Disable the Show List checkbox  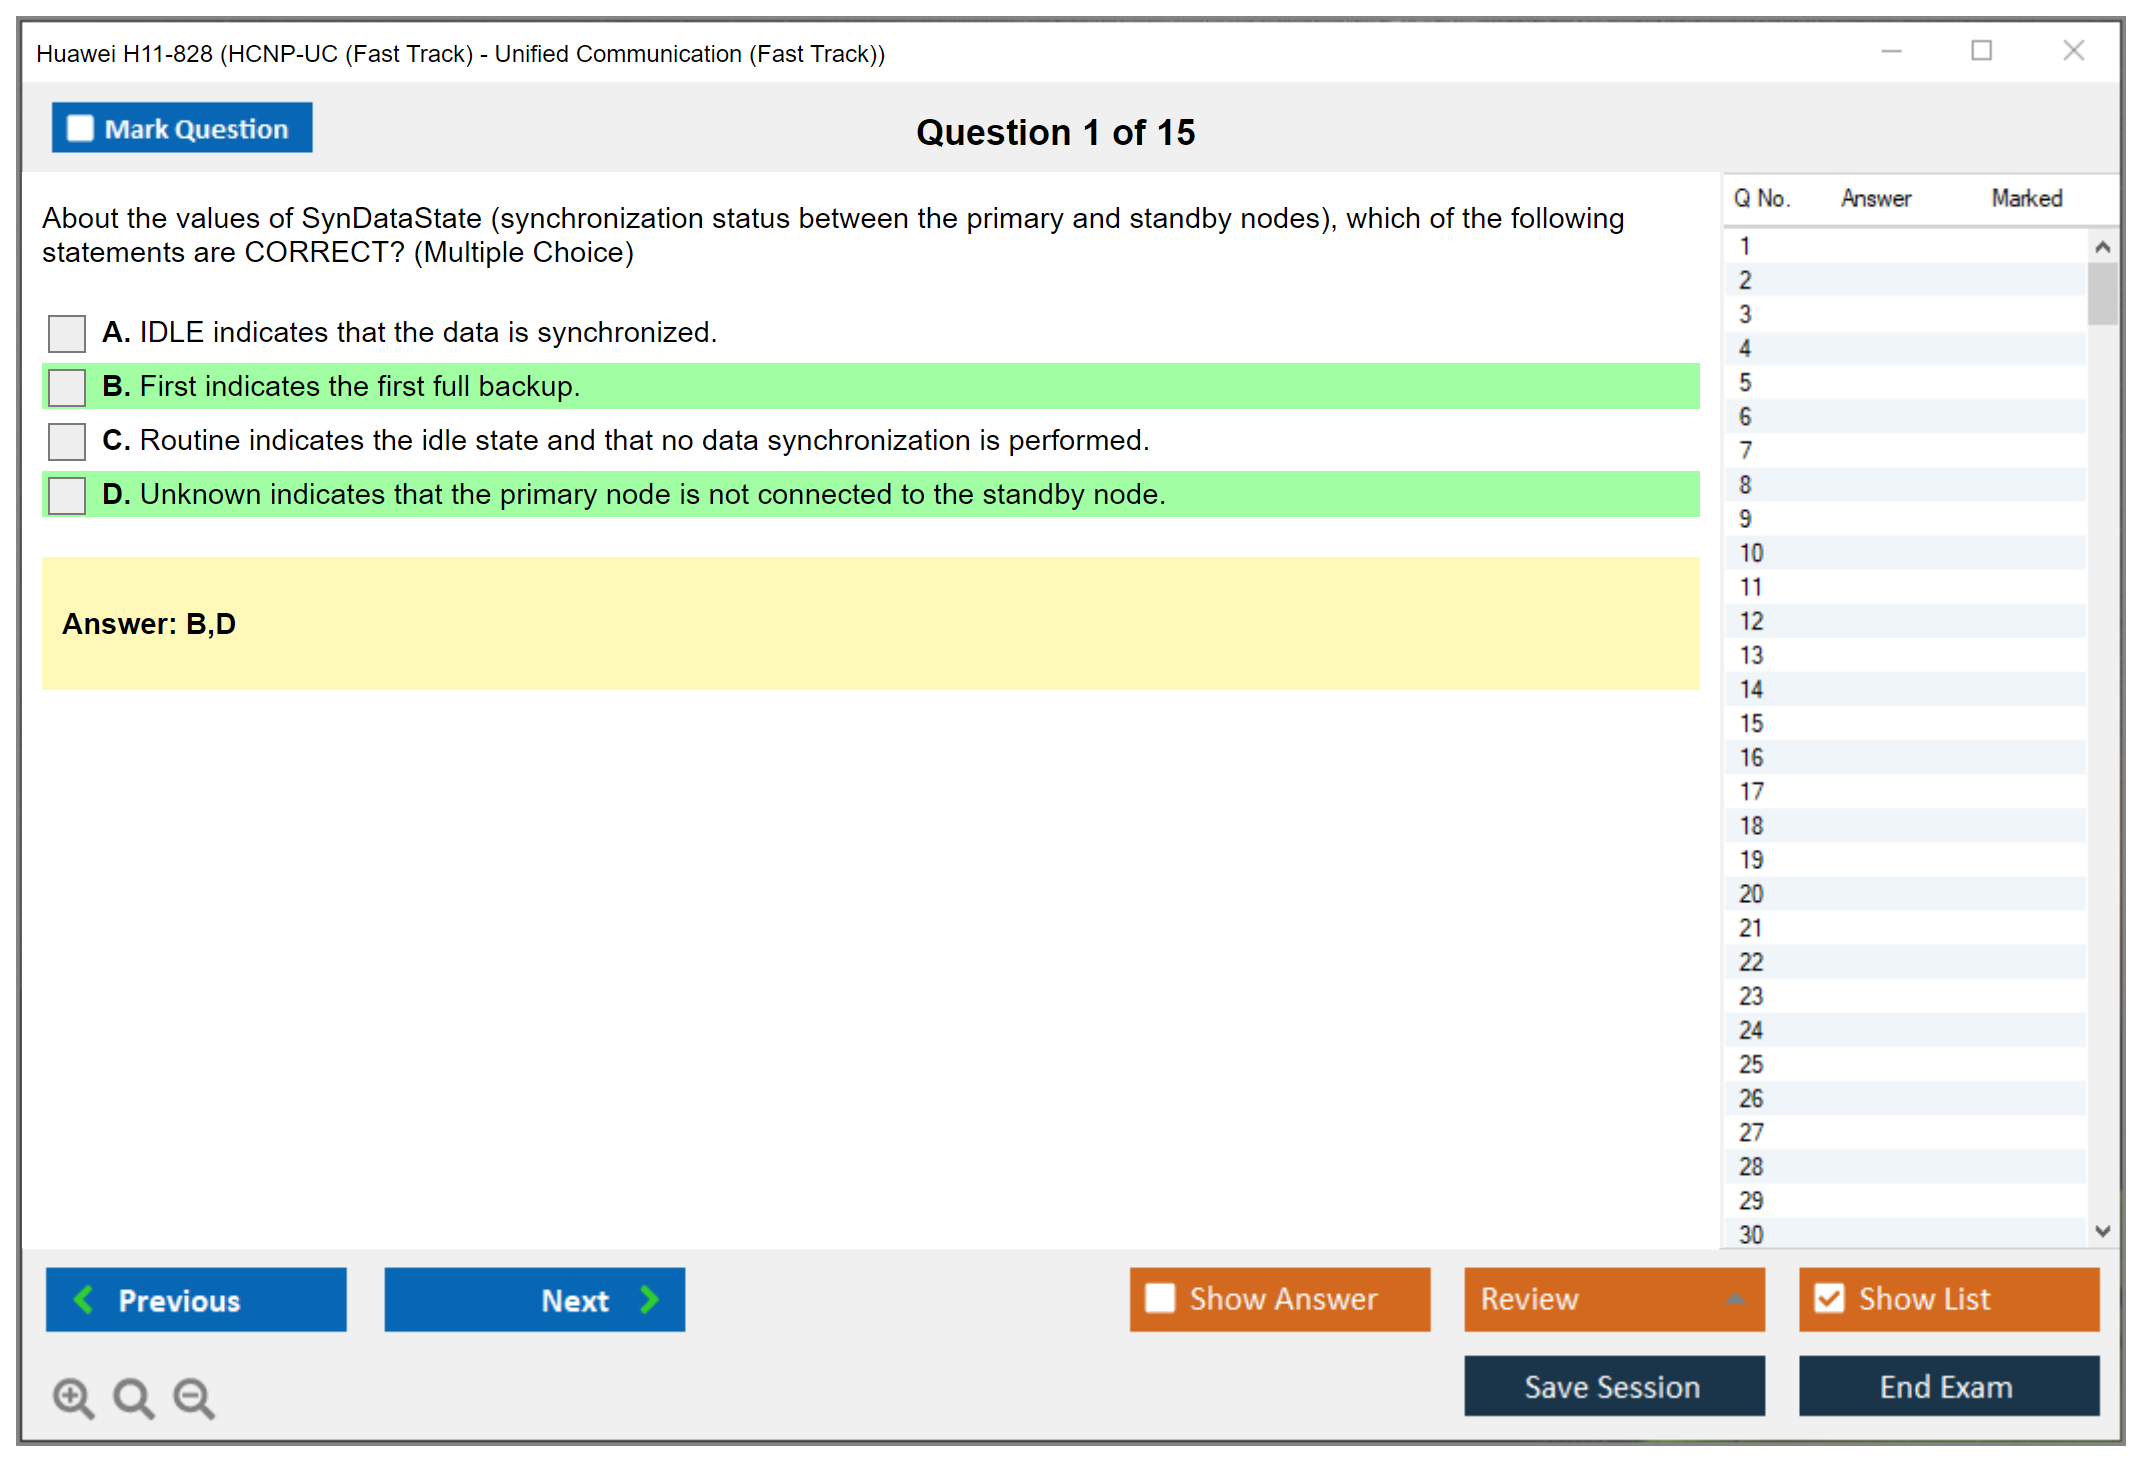[x=1829, y=1298]
